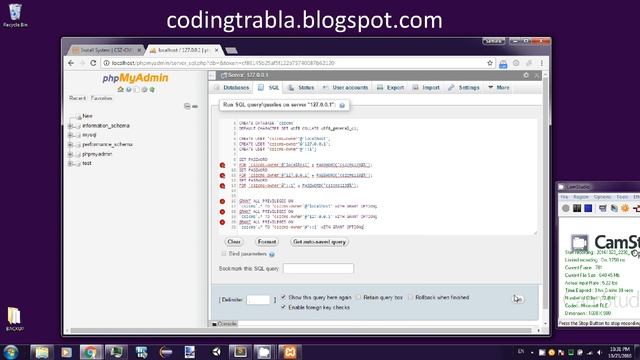Viewport: 640px width, 360px height.
Task: Click Chrome icon in taskbar
Action: coord(90,352)
